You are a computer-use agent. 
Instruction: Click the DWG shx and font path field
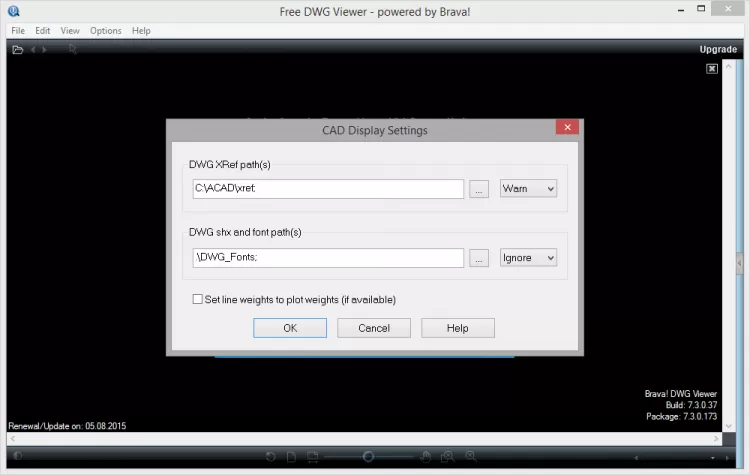[328, 258]
